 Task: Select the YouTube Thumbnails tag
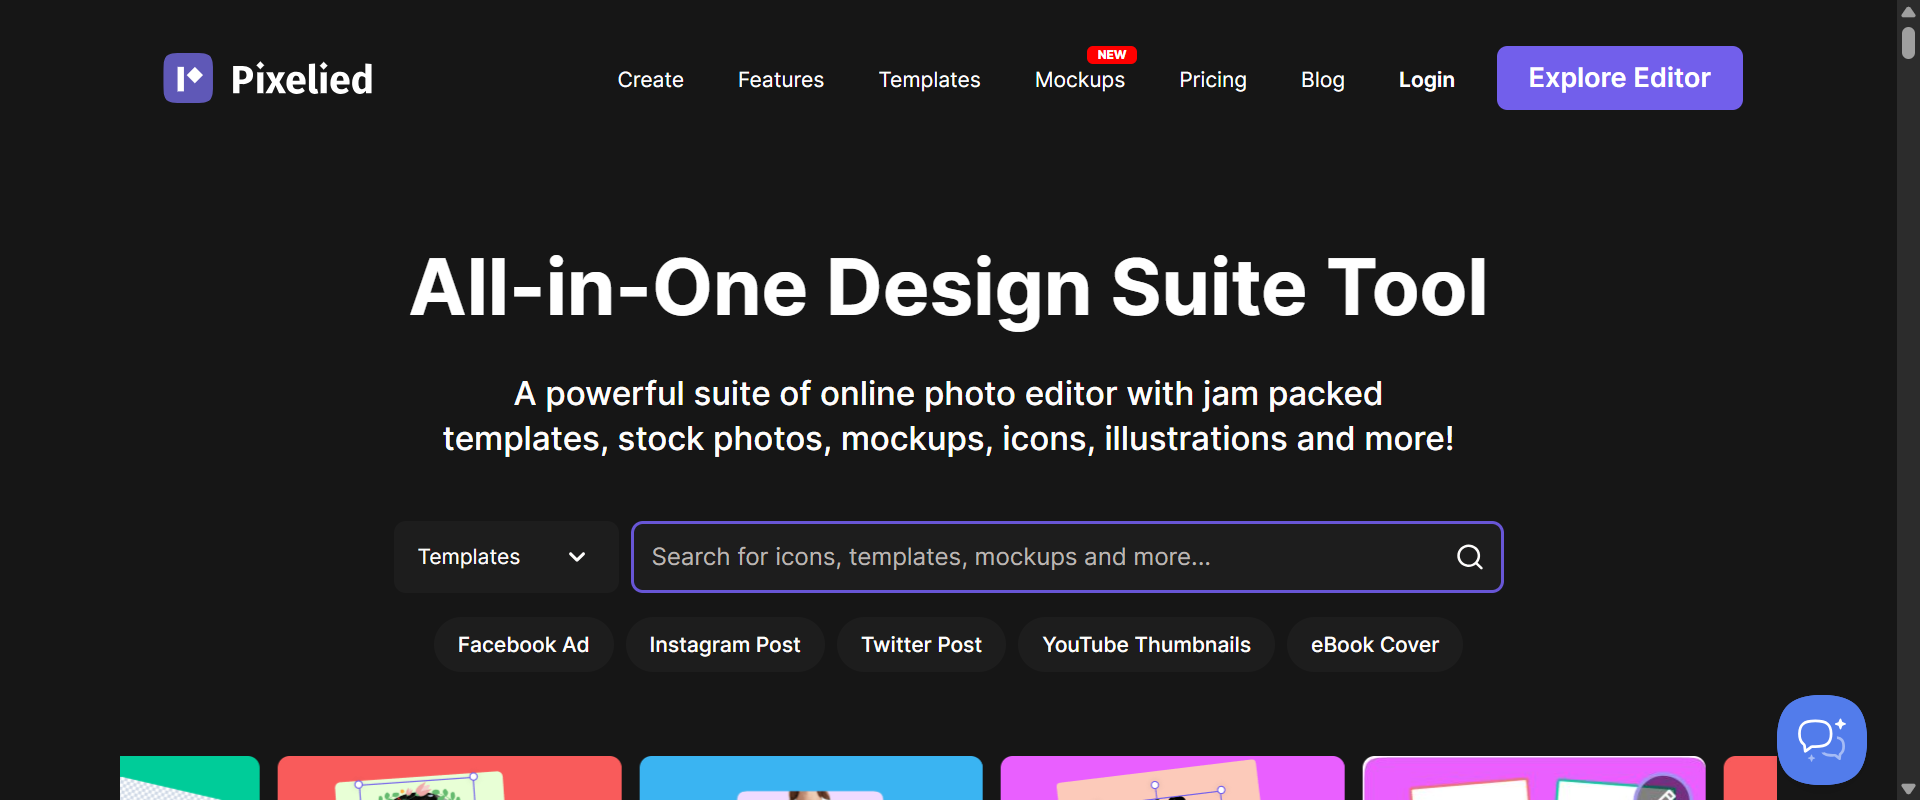1146,645
